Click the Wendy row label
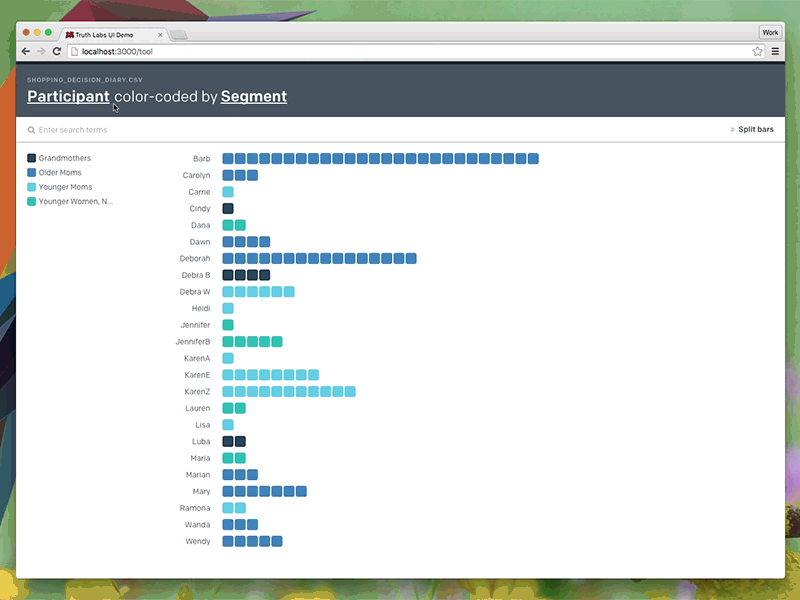 [198, 541]
